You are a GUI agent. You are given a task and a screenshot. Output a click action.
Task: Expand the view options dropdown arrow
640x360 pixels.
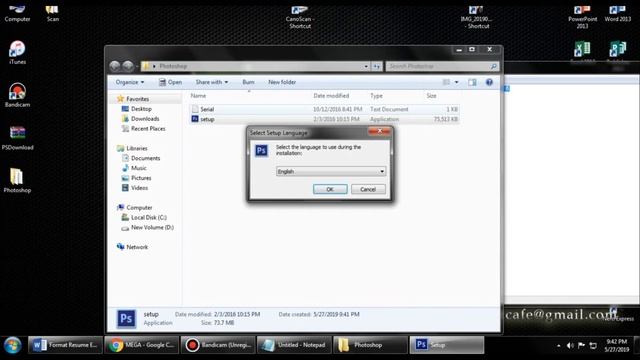click(x=456, y=82)
